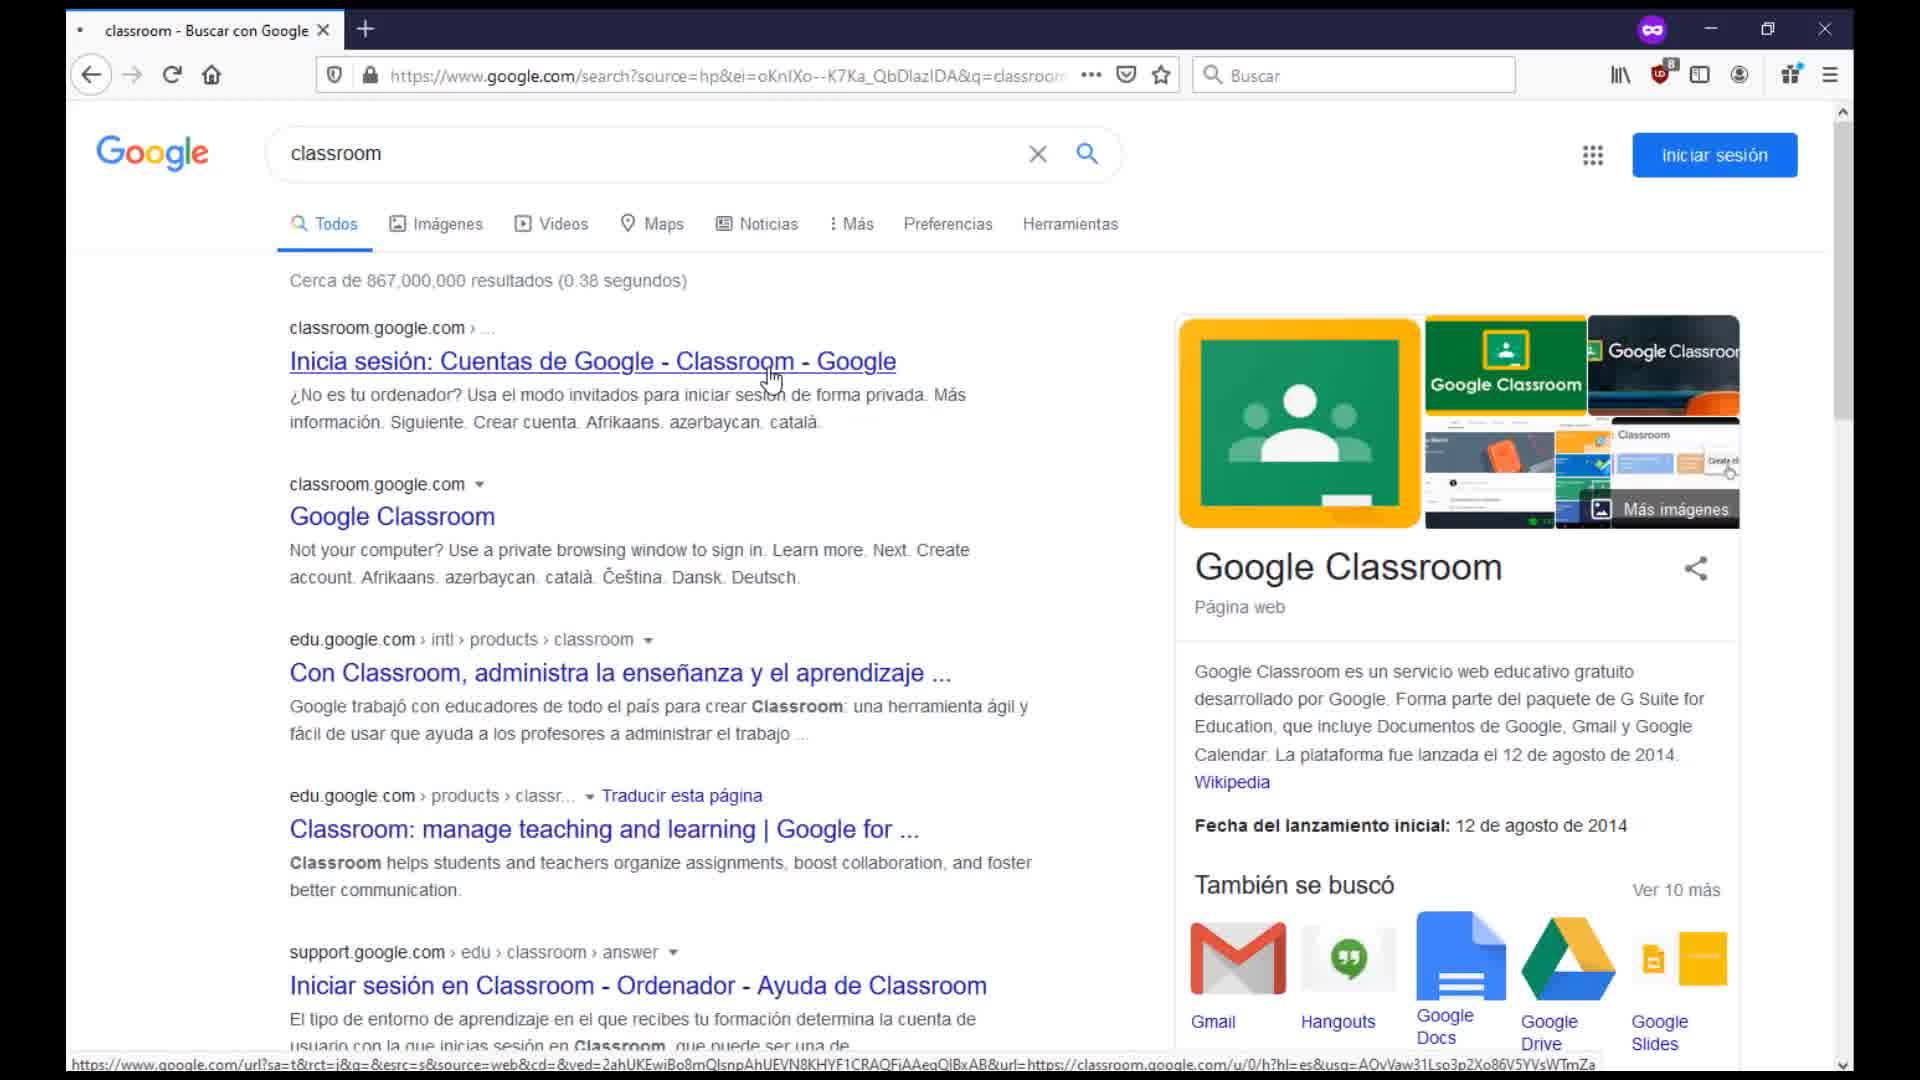Open 'Con Classroom, administra la enseñanza' result

tap(620, 673)
